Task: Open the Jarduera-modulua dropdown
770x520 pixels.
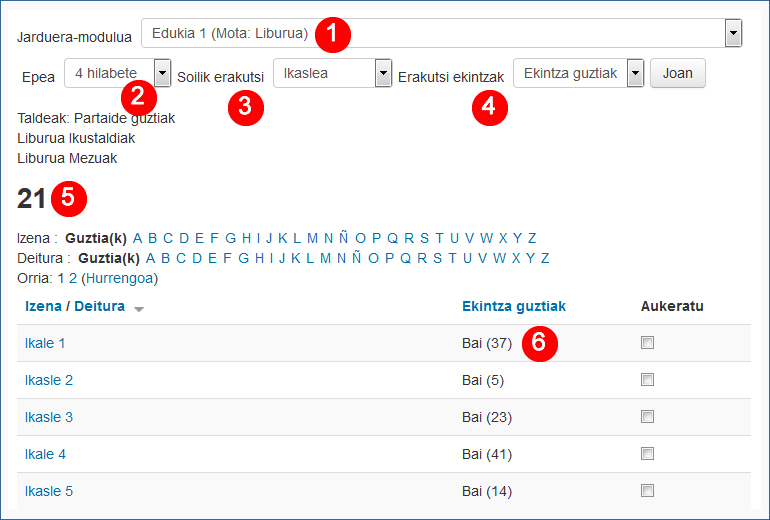Action: [x=733, y=34]
